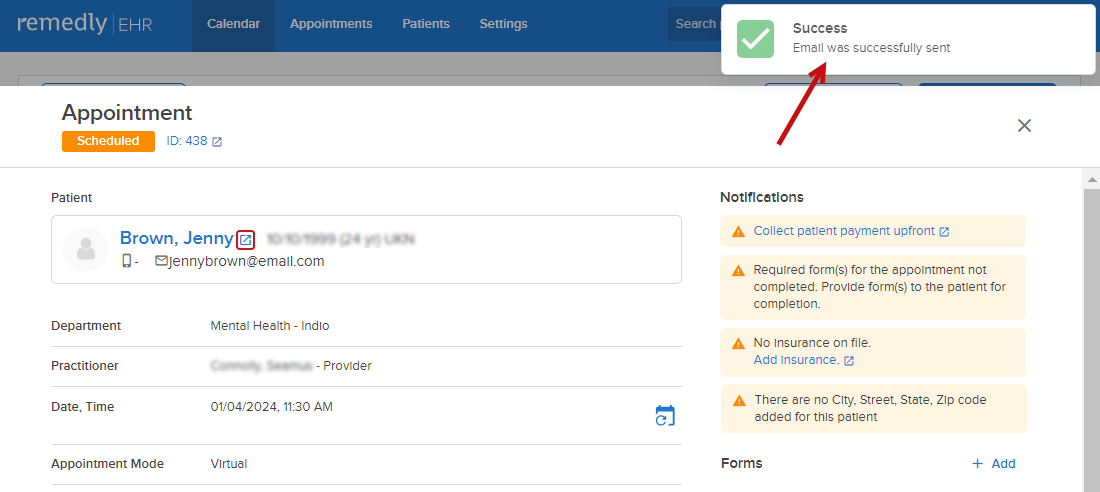The height and width of the screenshot is (492, 1100).
Task: Follow the Collect patient payment upfront link
Action: [x=845, y=231]
